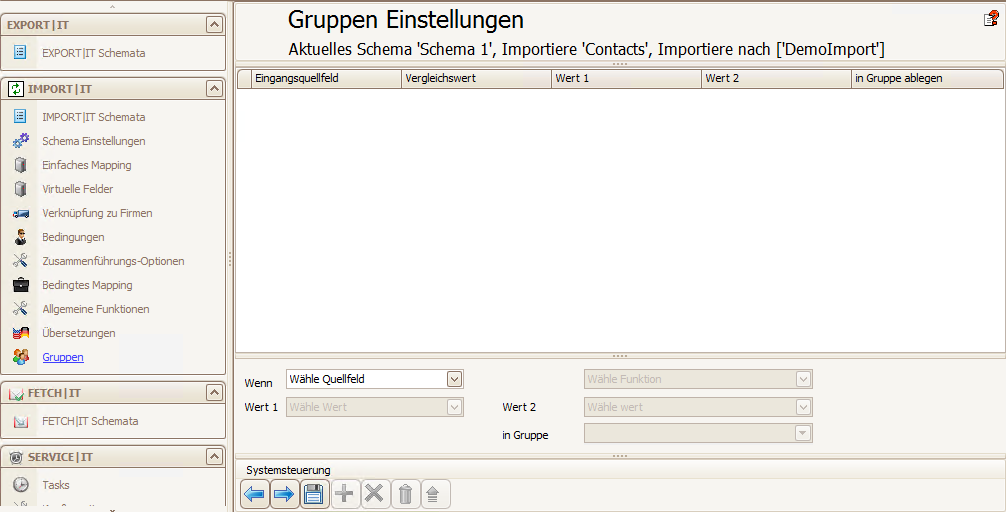The image size is (1006, 512).
Task: Collapse the SERVICE|IT panel
Action: coord(214,457)
